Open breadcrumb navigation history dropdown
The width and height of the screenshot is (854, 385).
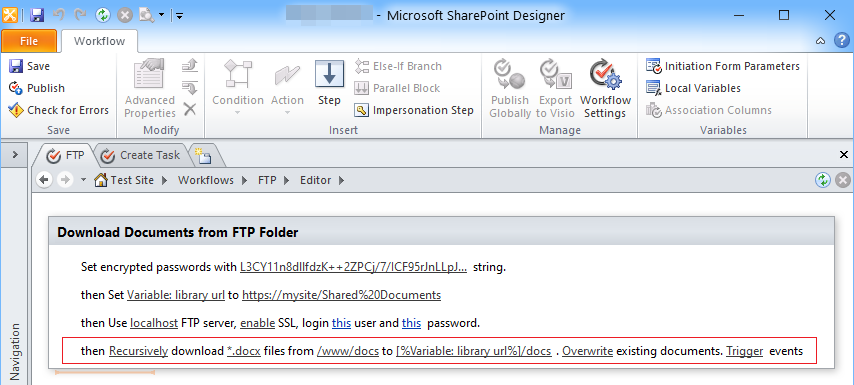tap(83, 180)
